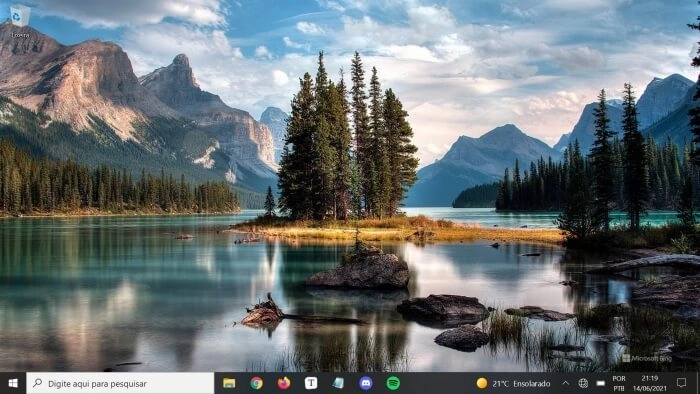Open the '21°C Ensolarado' weather widget

click(x=513, y=383)
